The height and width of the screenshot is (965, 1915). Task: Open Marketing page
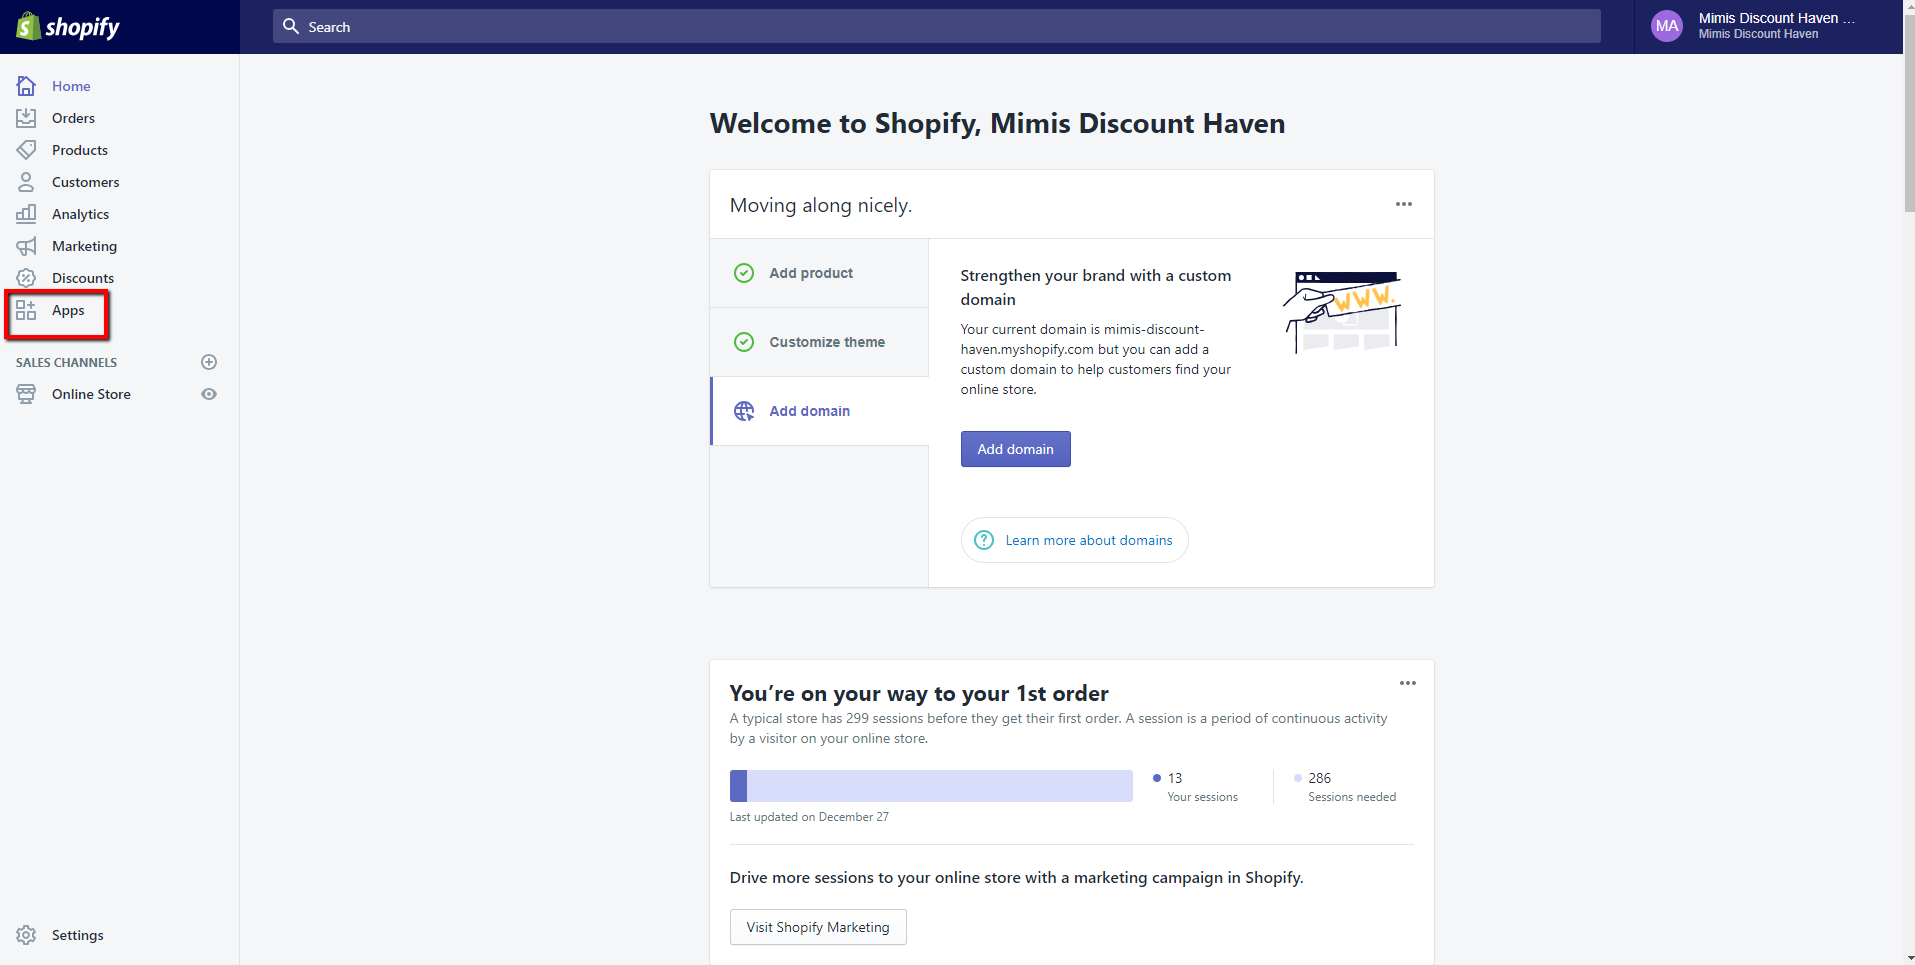[x=84, y=246]
